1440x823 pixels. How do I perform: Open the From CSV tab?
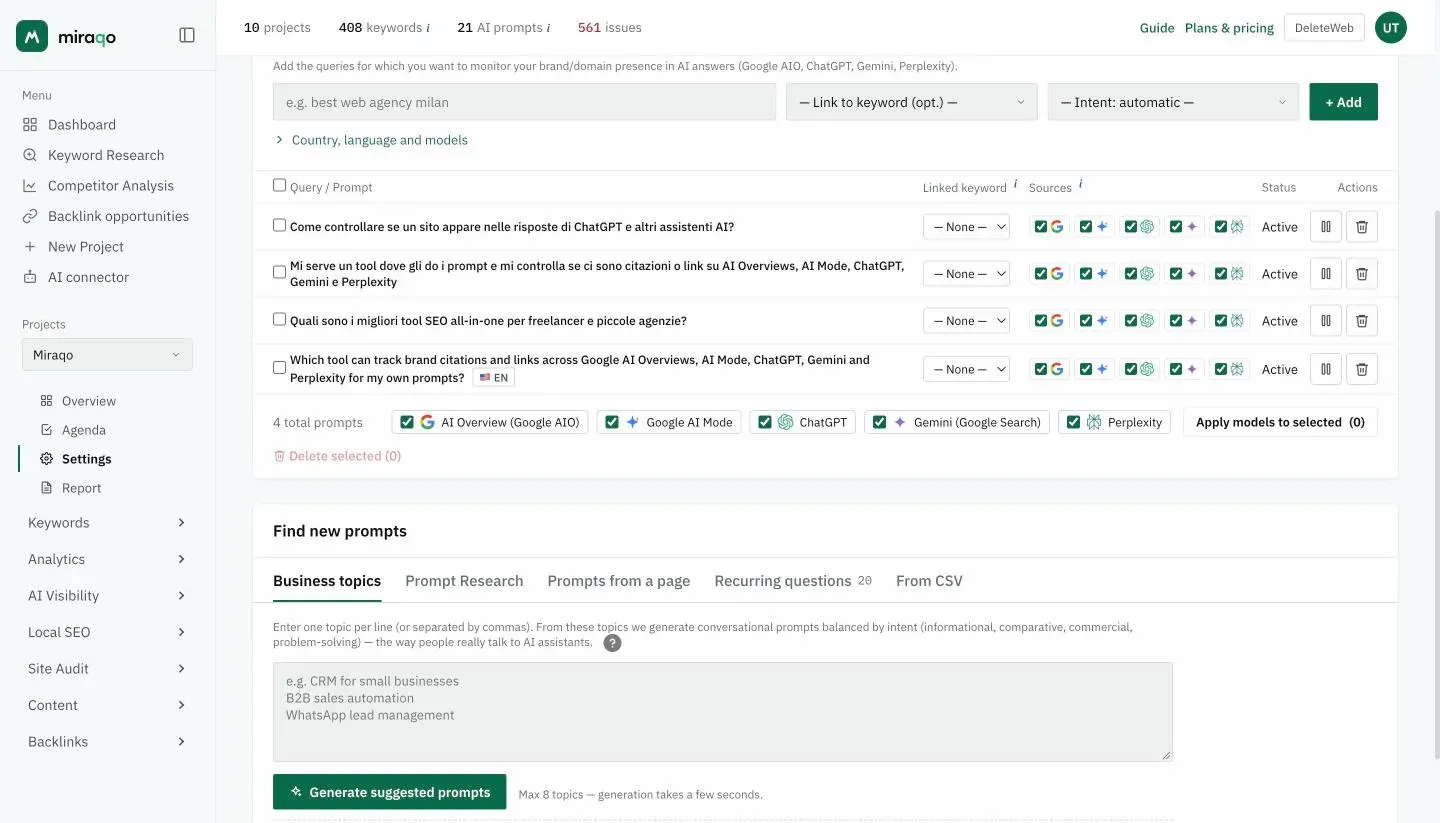929,581
